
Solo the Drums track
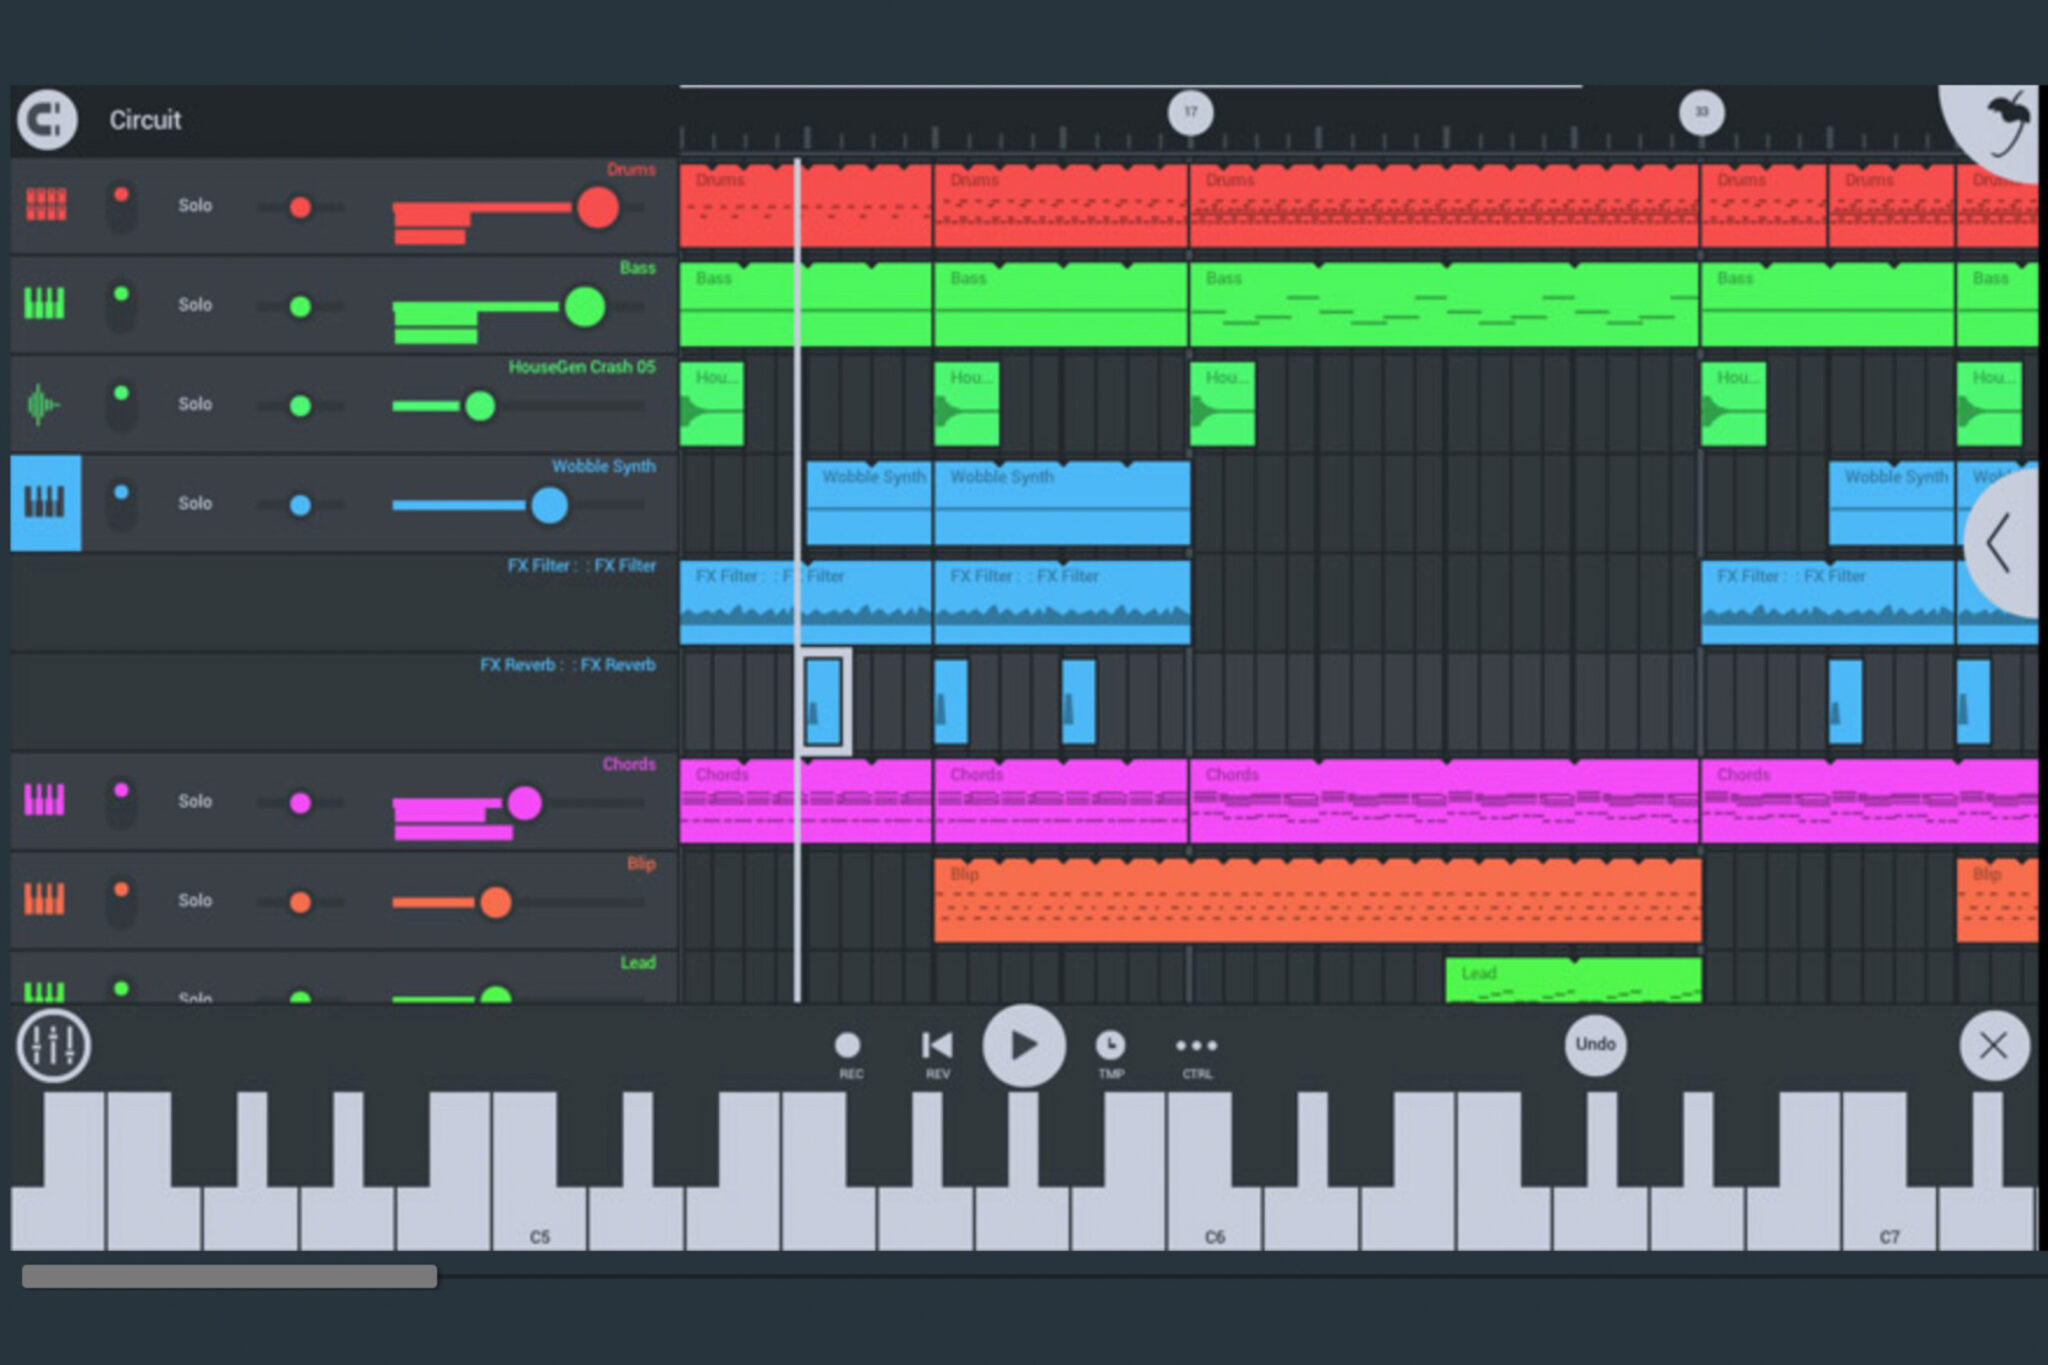pyautogui.click(x=194, y=206)
